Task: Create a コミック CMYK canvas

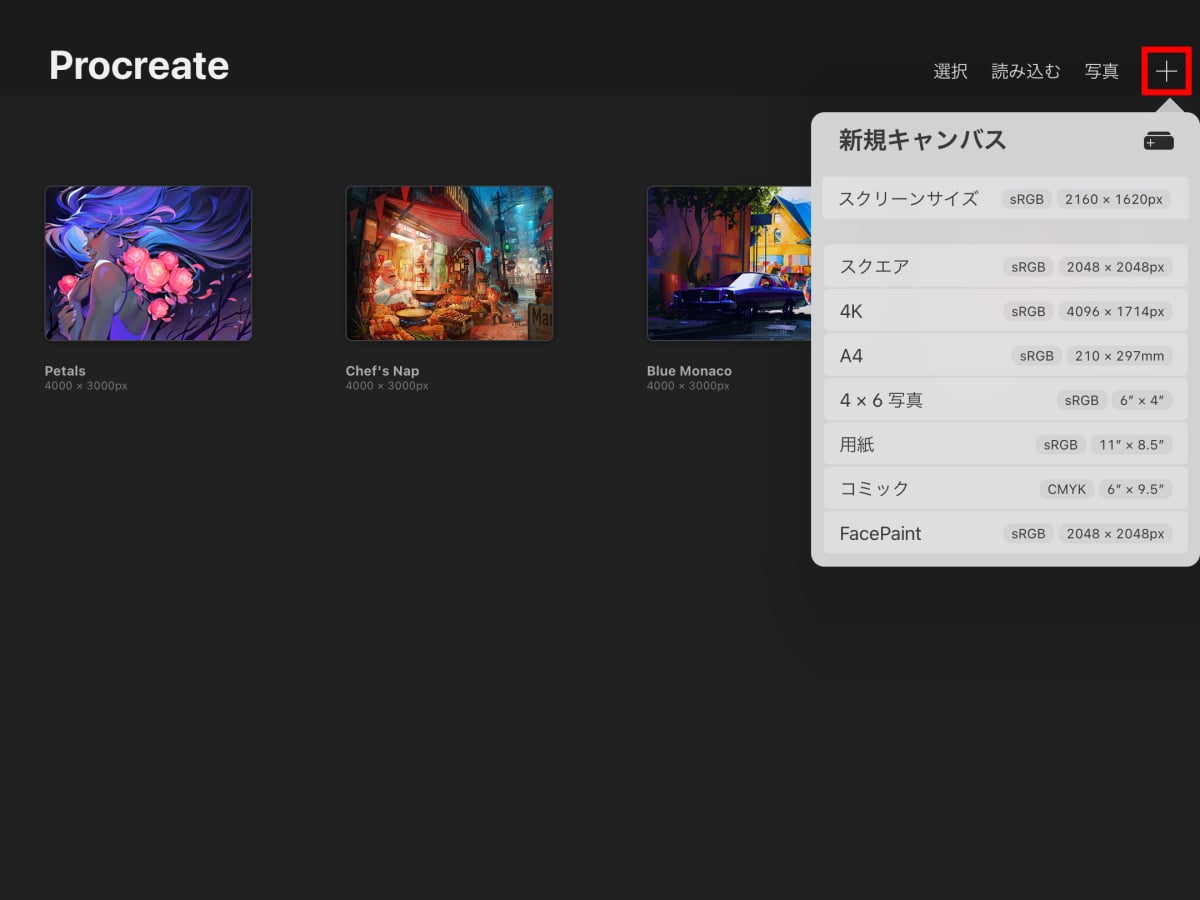Action: click(x=1005, y=489)
